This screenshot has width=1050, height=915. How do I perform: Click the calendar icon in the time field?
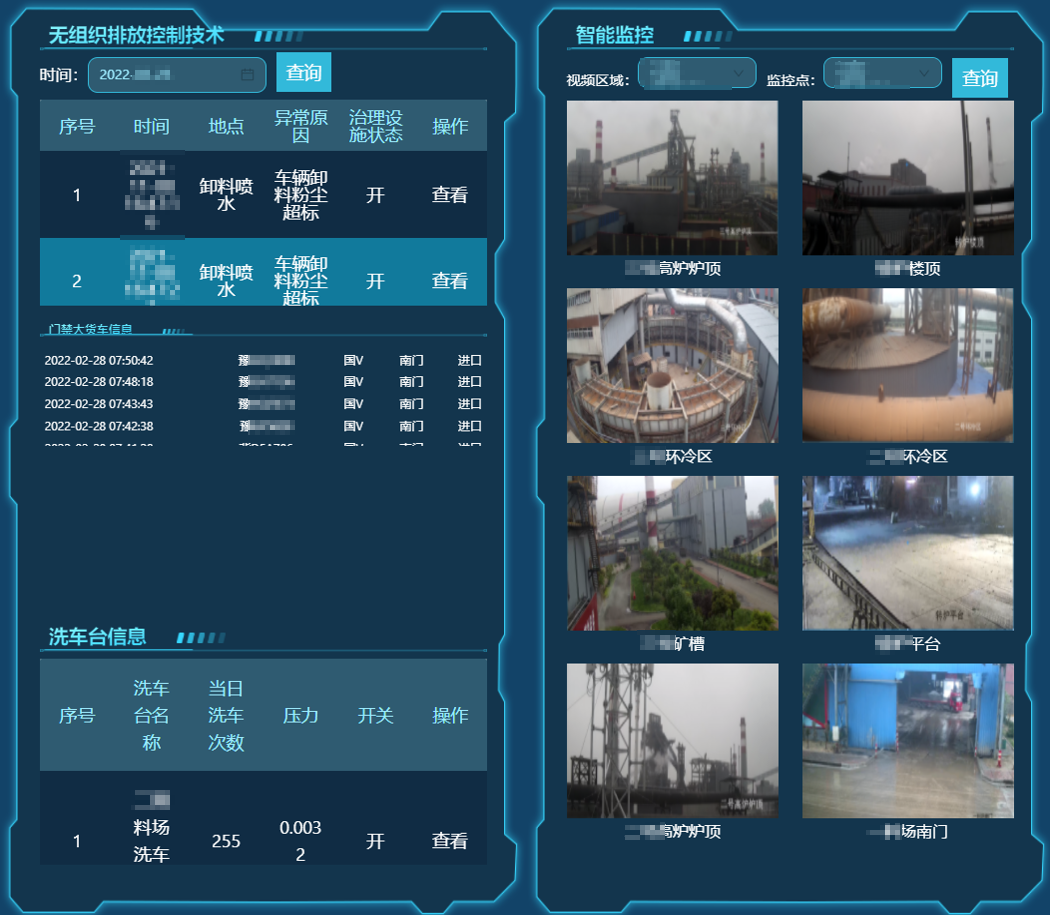point(247,74)
